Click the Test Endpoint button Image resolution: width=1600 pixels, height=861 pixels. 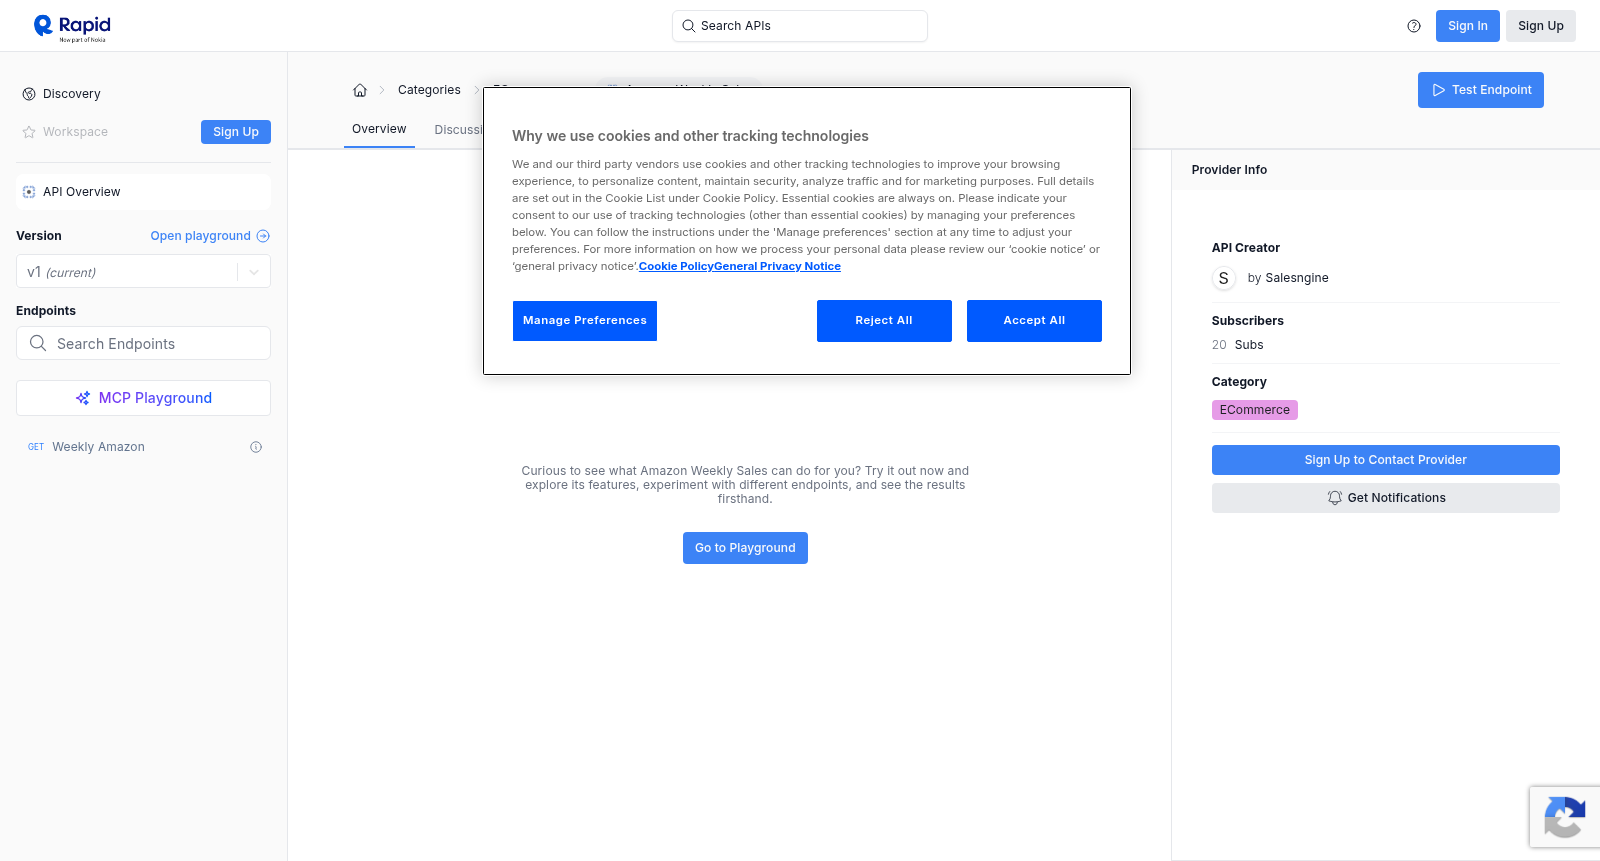point(1481,90)
